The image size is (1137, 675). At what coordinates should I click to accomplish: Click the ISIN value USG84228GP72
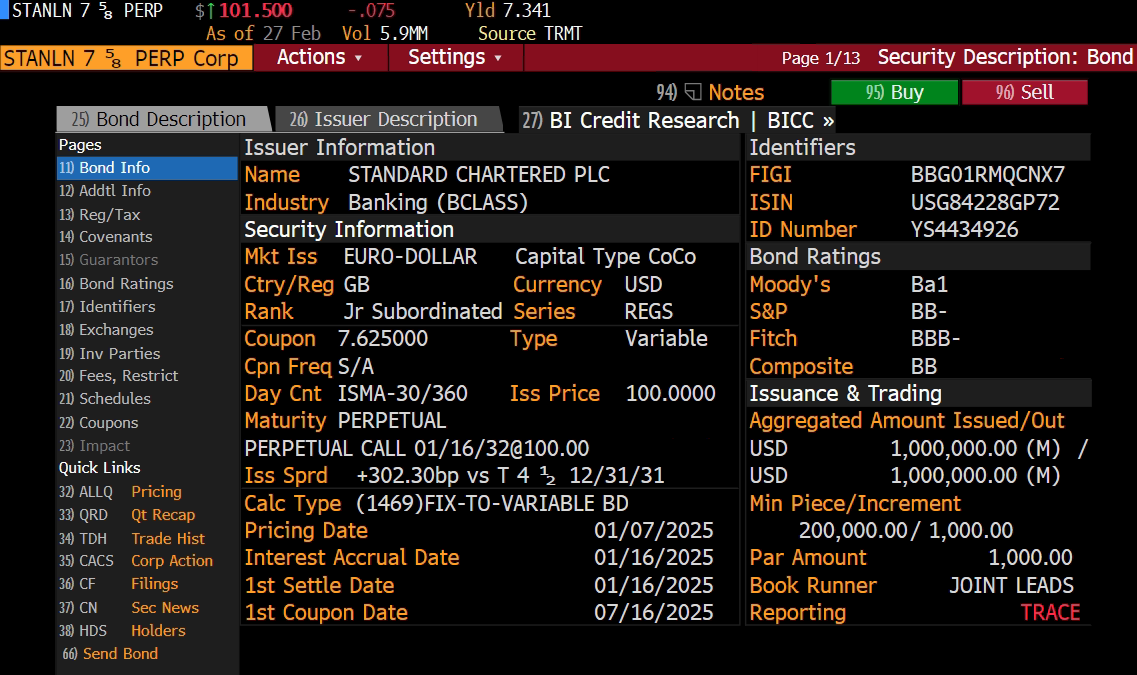(985, 202)
